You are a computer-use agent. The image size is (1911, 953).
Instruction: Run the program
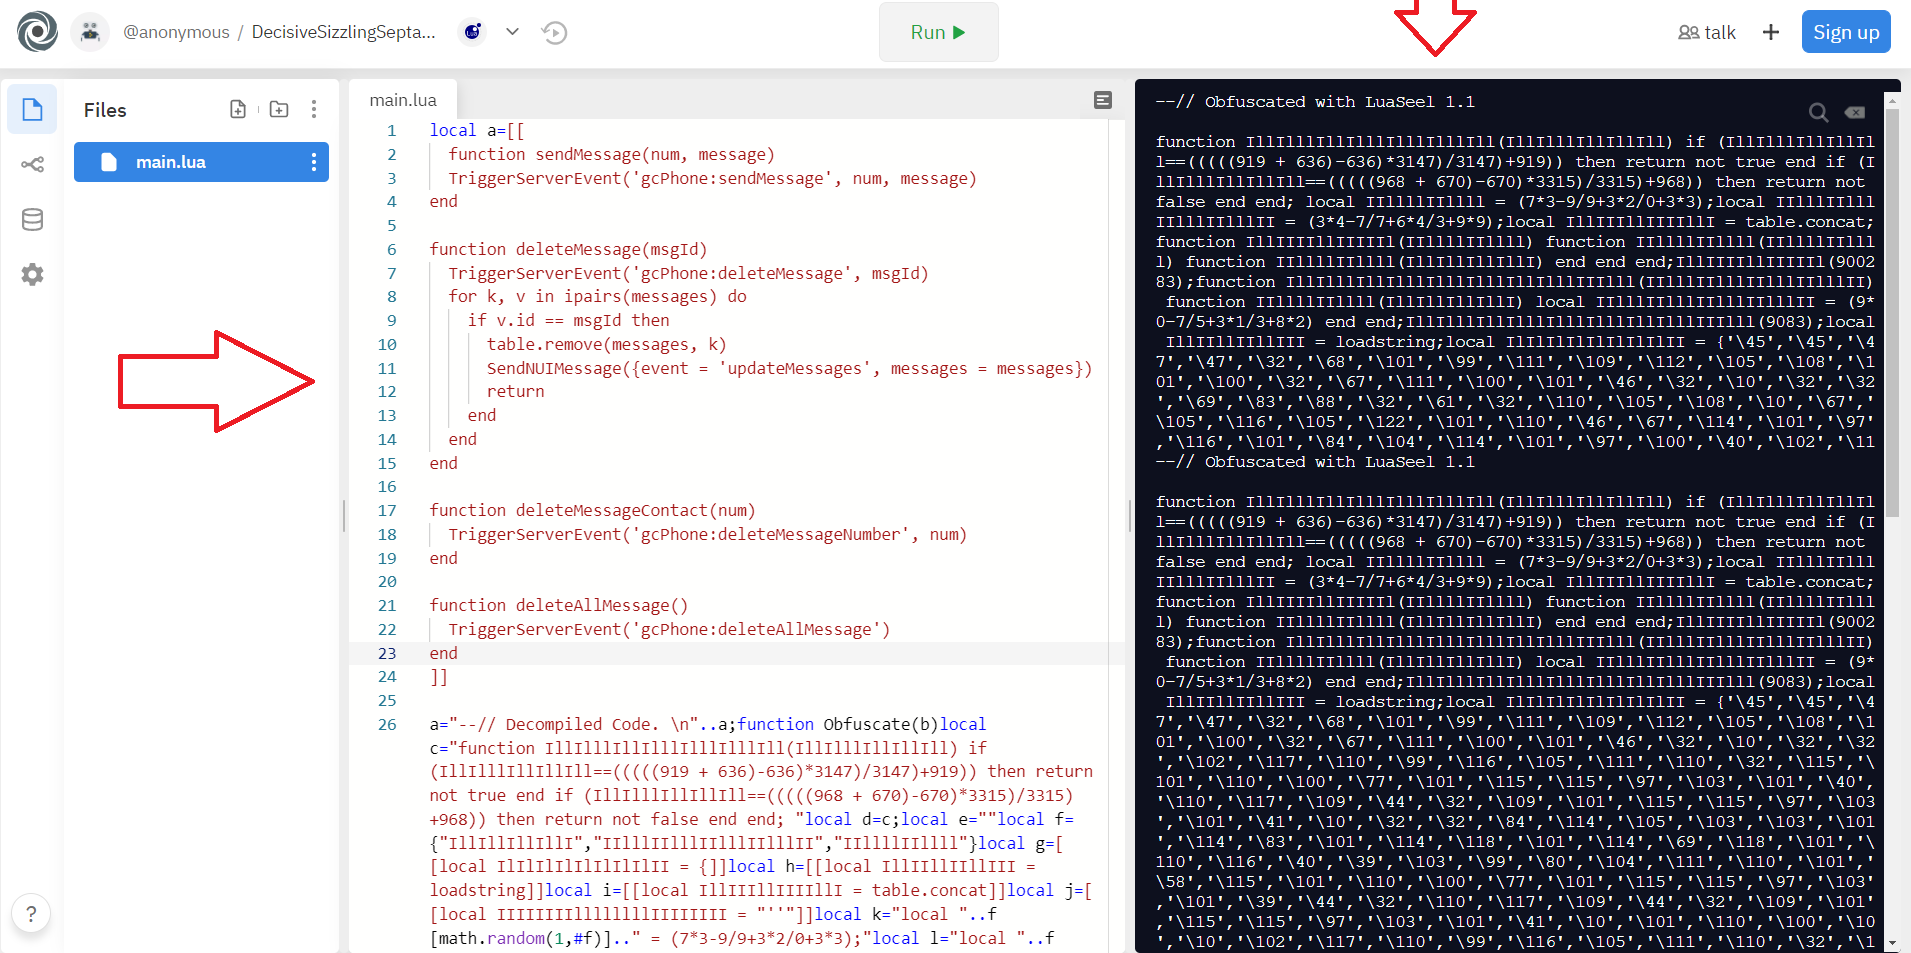[x=938, y=32]
